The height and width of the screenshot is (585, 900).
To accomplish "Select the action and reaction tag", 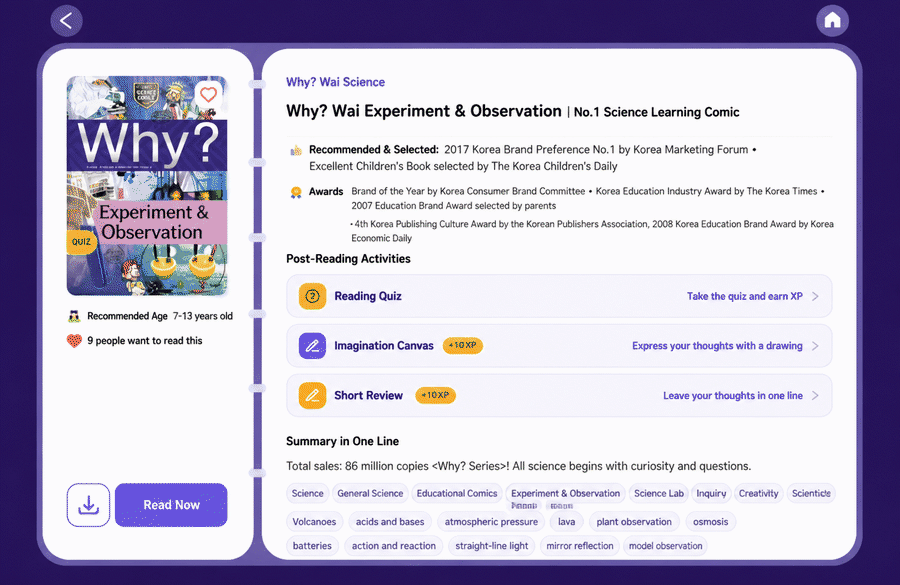I will click(394, 546).
